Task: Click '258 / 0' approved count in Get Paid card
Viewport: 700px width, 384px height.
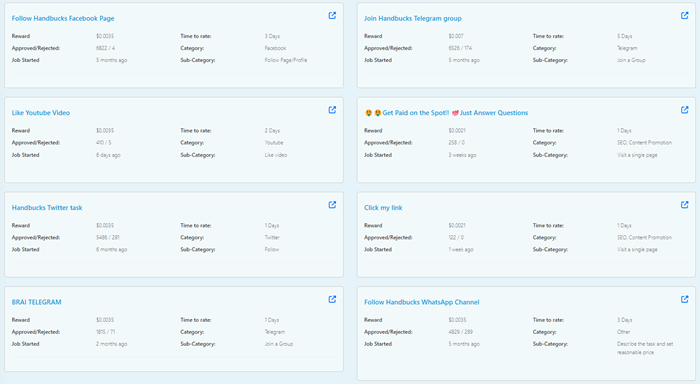Action: tap(456, 143)
